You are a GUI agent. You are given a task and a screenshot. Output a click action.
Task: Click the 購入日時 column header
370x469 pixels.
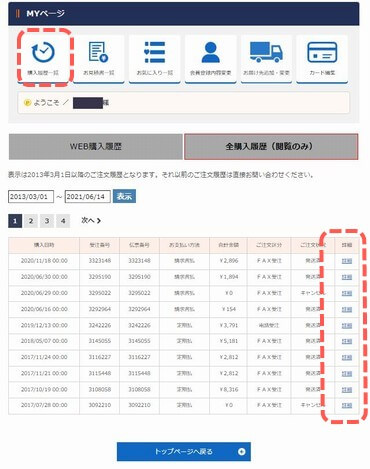[44, 245]
